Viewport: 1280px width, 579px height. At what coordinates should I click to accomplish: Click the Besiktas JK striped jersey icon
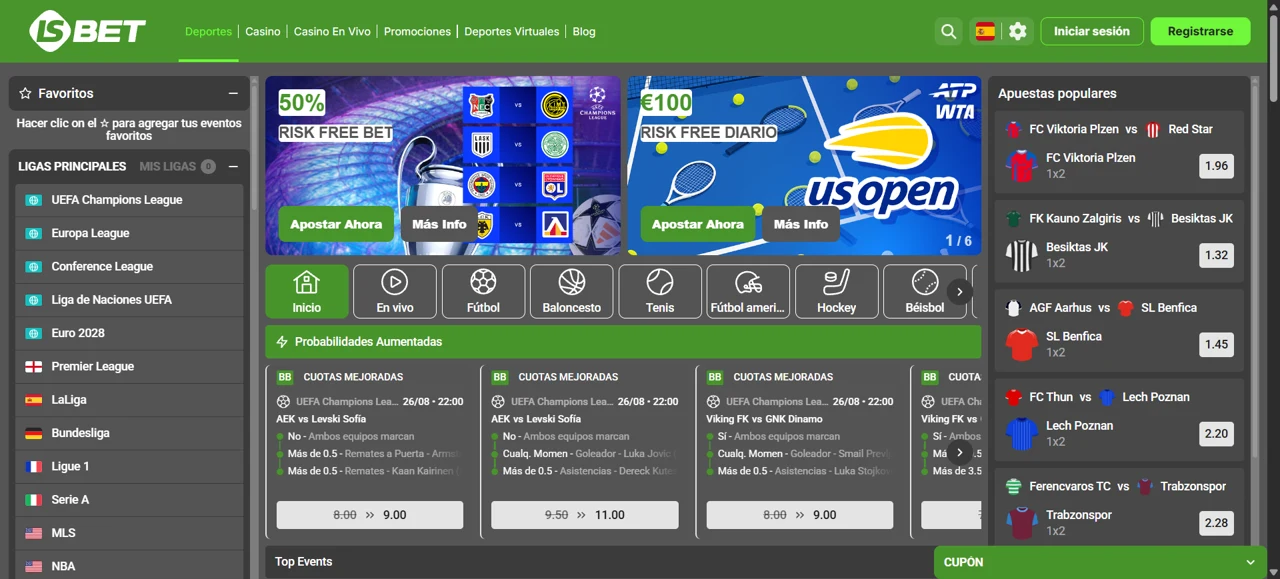pyautogui.click(x=1021, y=255)
